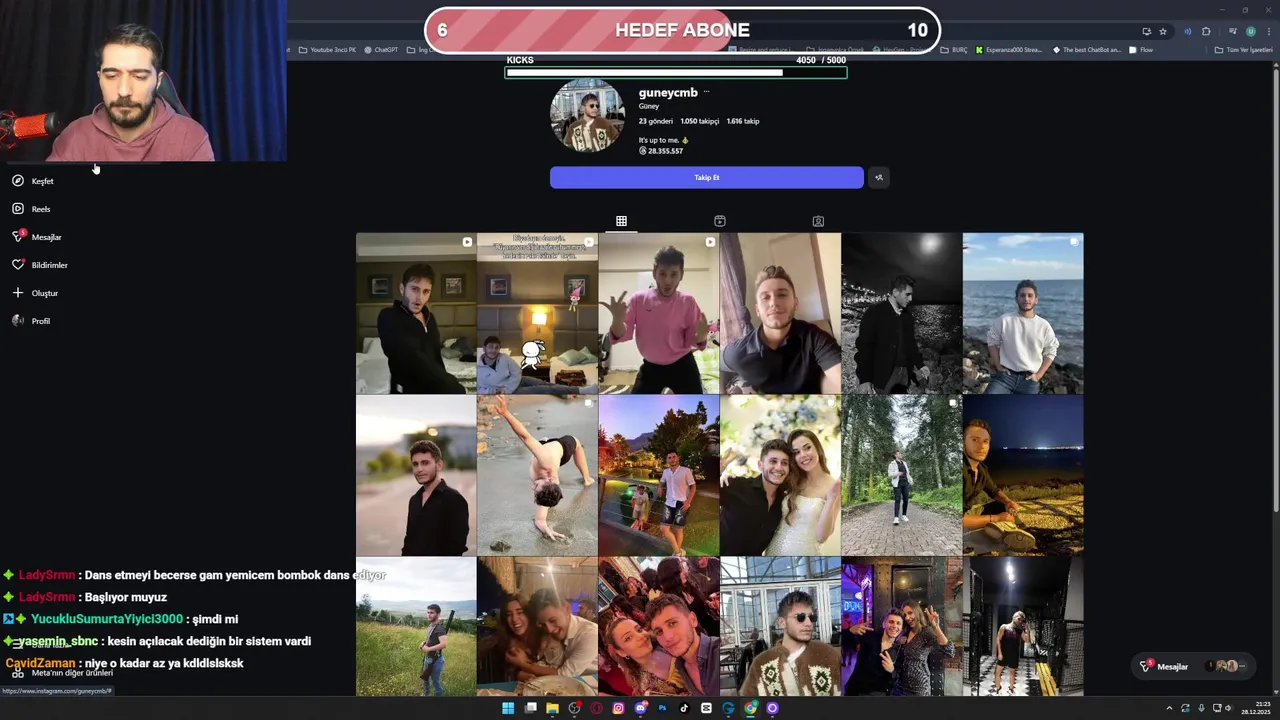Open the 1.050 takipçi followers list

pos(699,121)
